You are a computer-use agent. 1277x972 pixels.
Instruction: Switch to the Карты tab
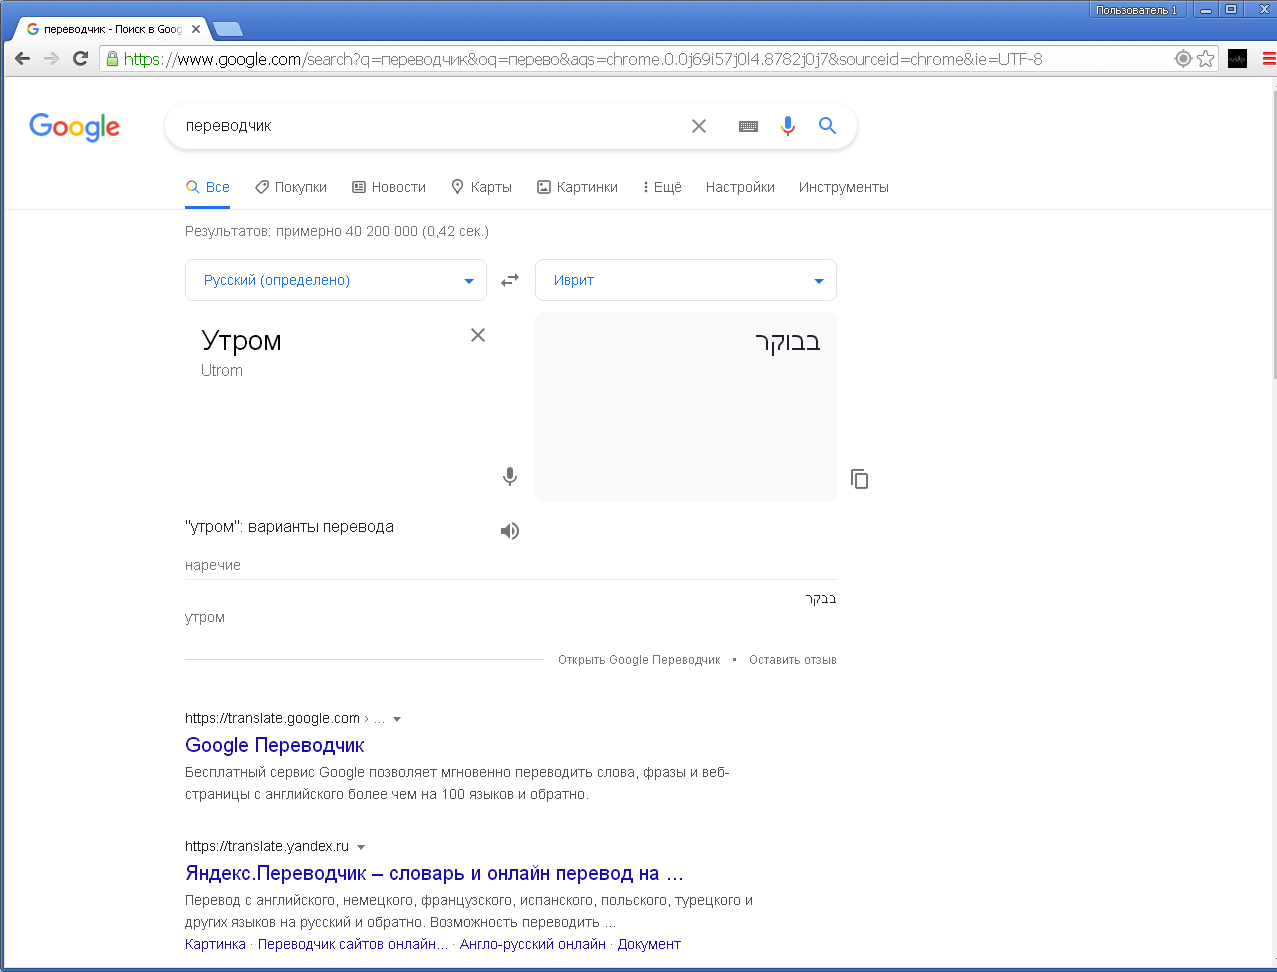pyautogui.click(x=482, y=187)
